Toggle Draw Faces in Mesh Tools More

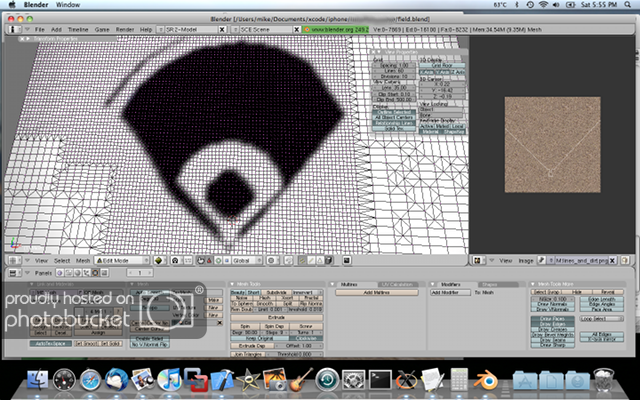553,319
